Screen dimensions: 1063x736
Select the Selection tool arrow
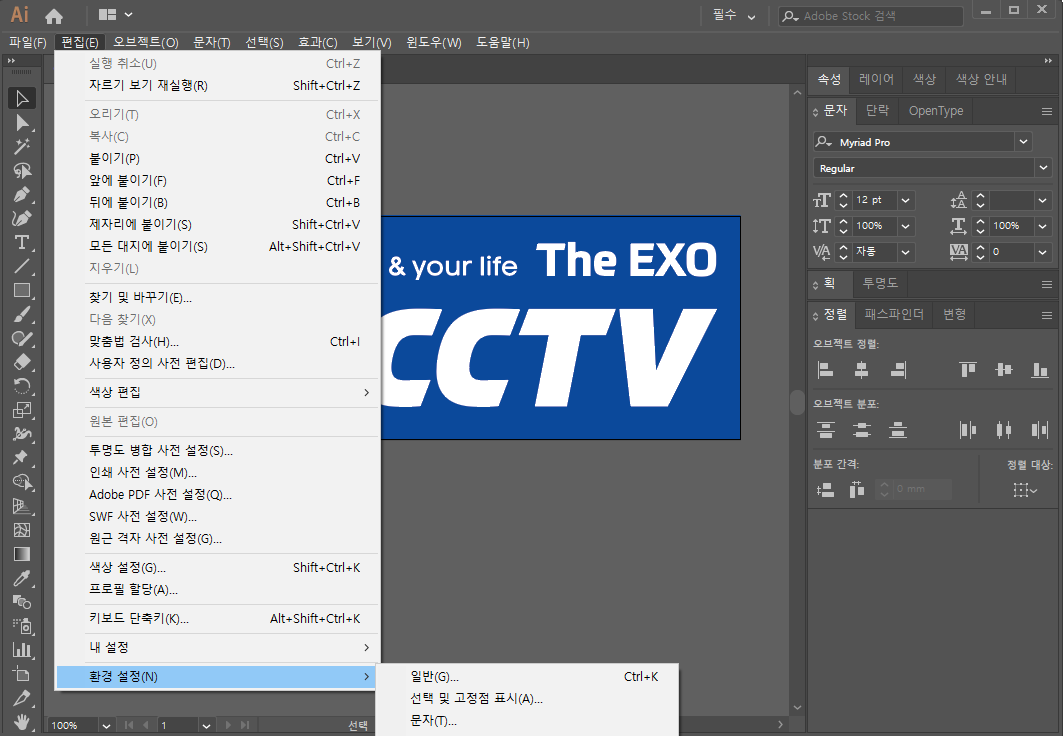click(x=22, y=98)
